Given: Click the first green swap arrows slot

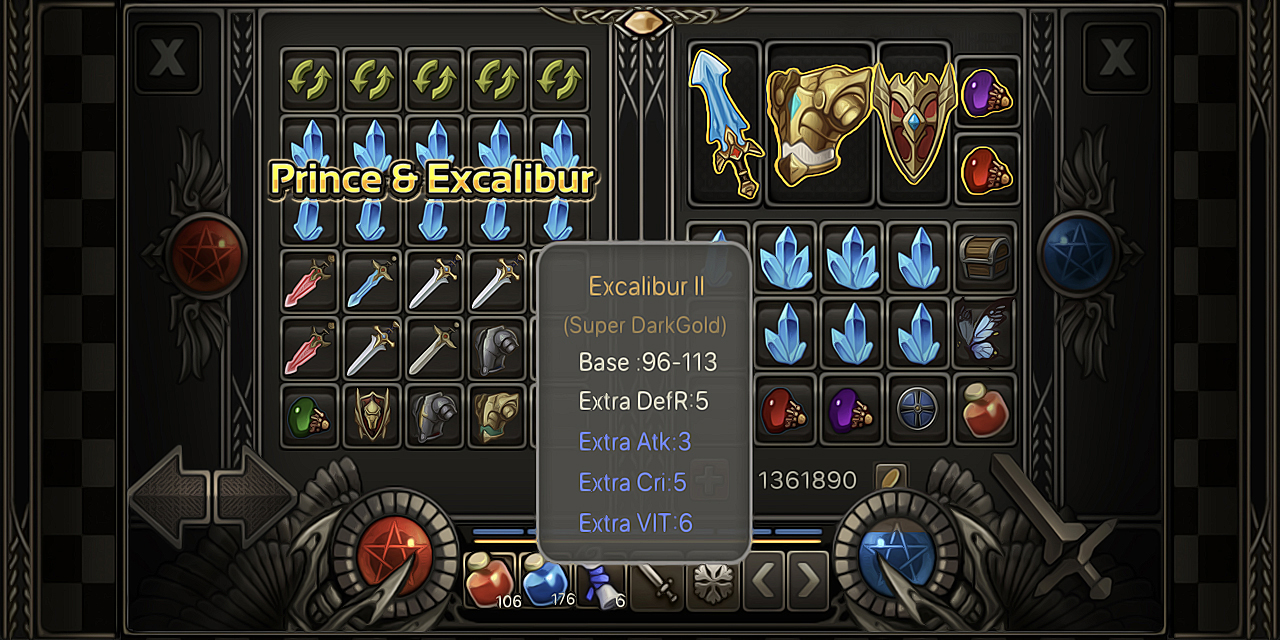Looking at the screenshot, I should (x=310, y=80).
